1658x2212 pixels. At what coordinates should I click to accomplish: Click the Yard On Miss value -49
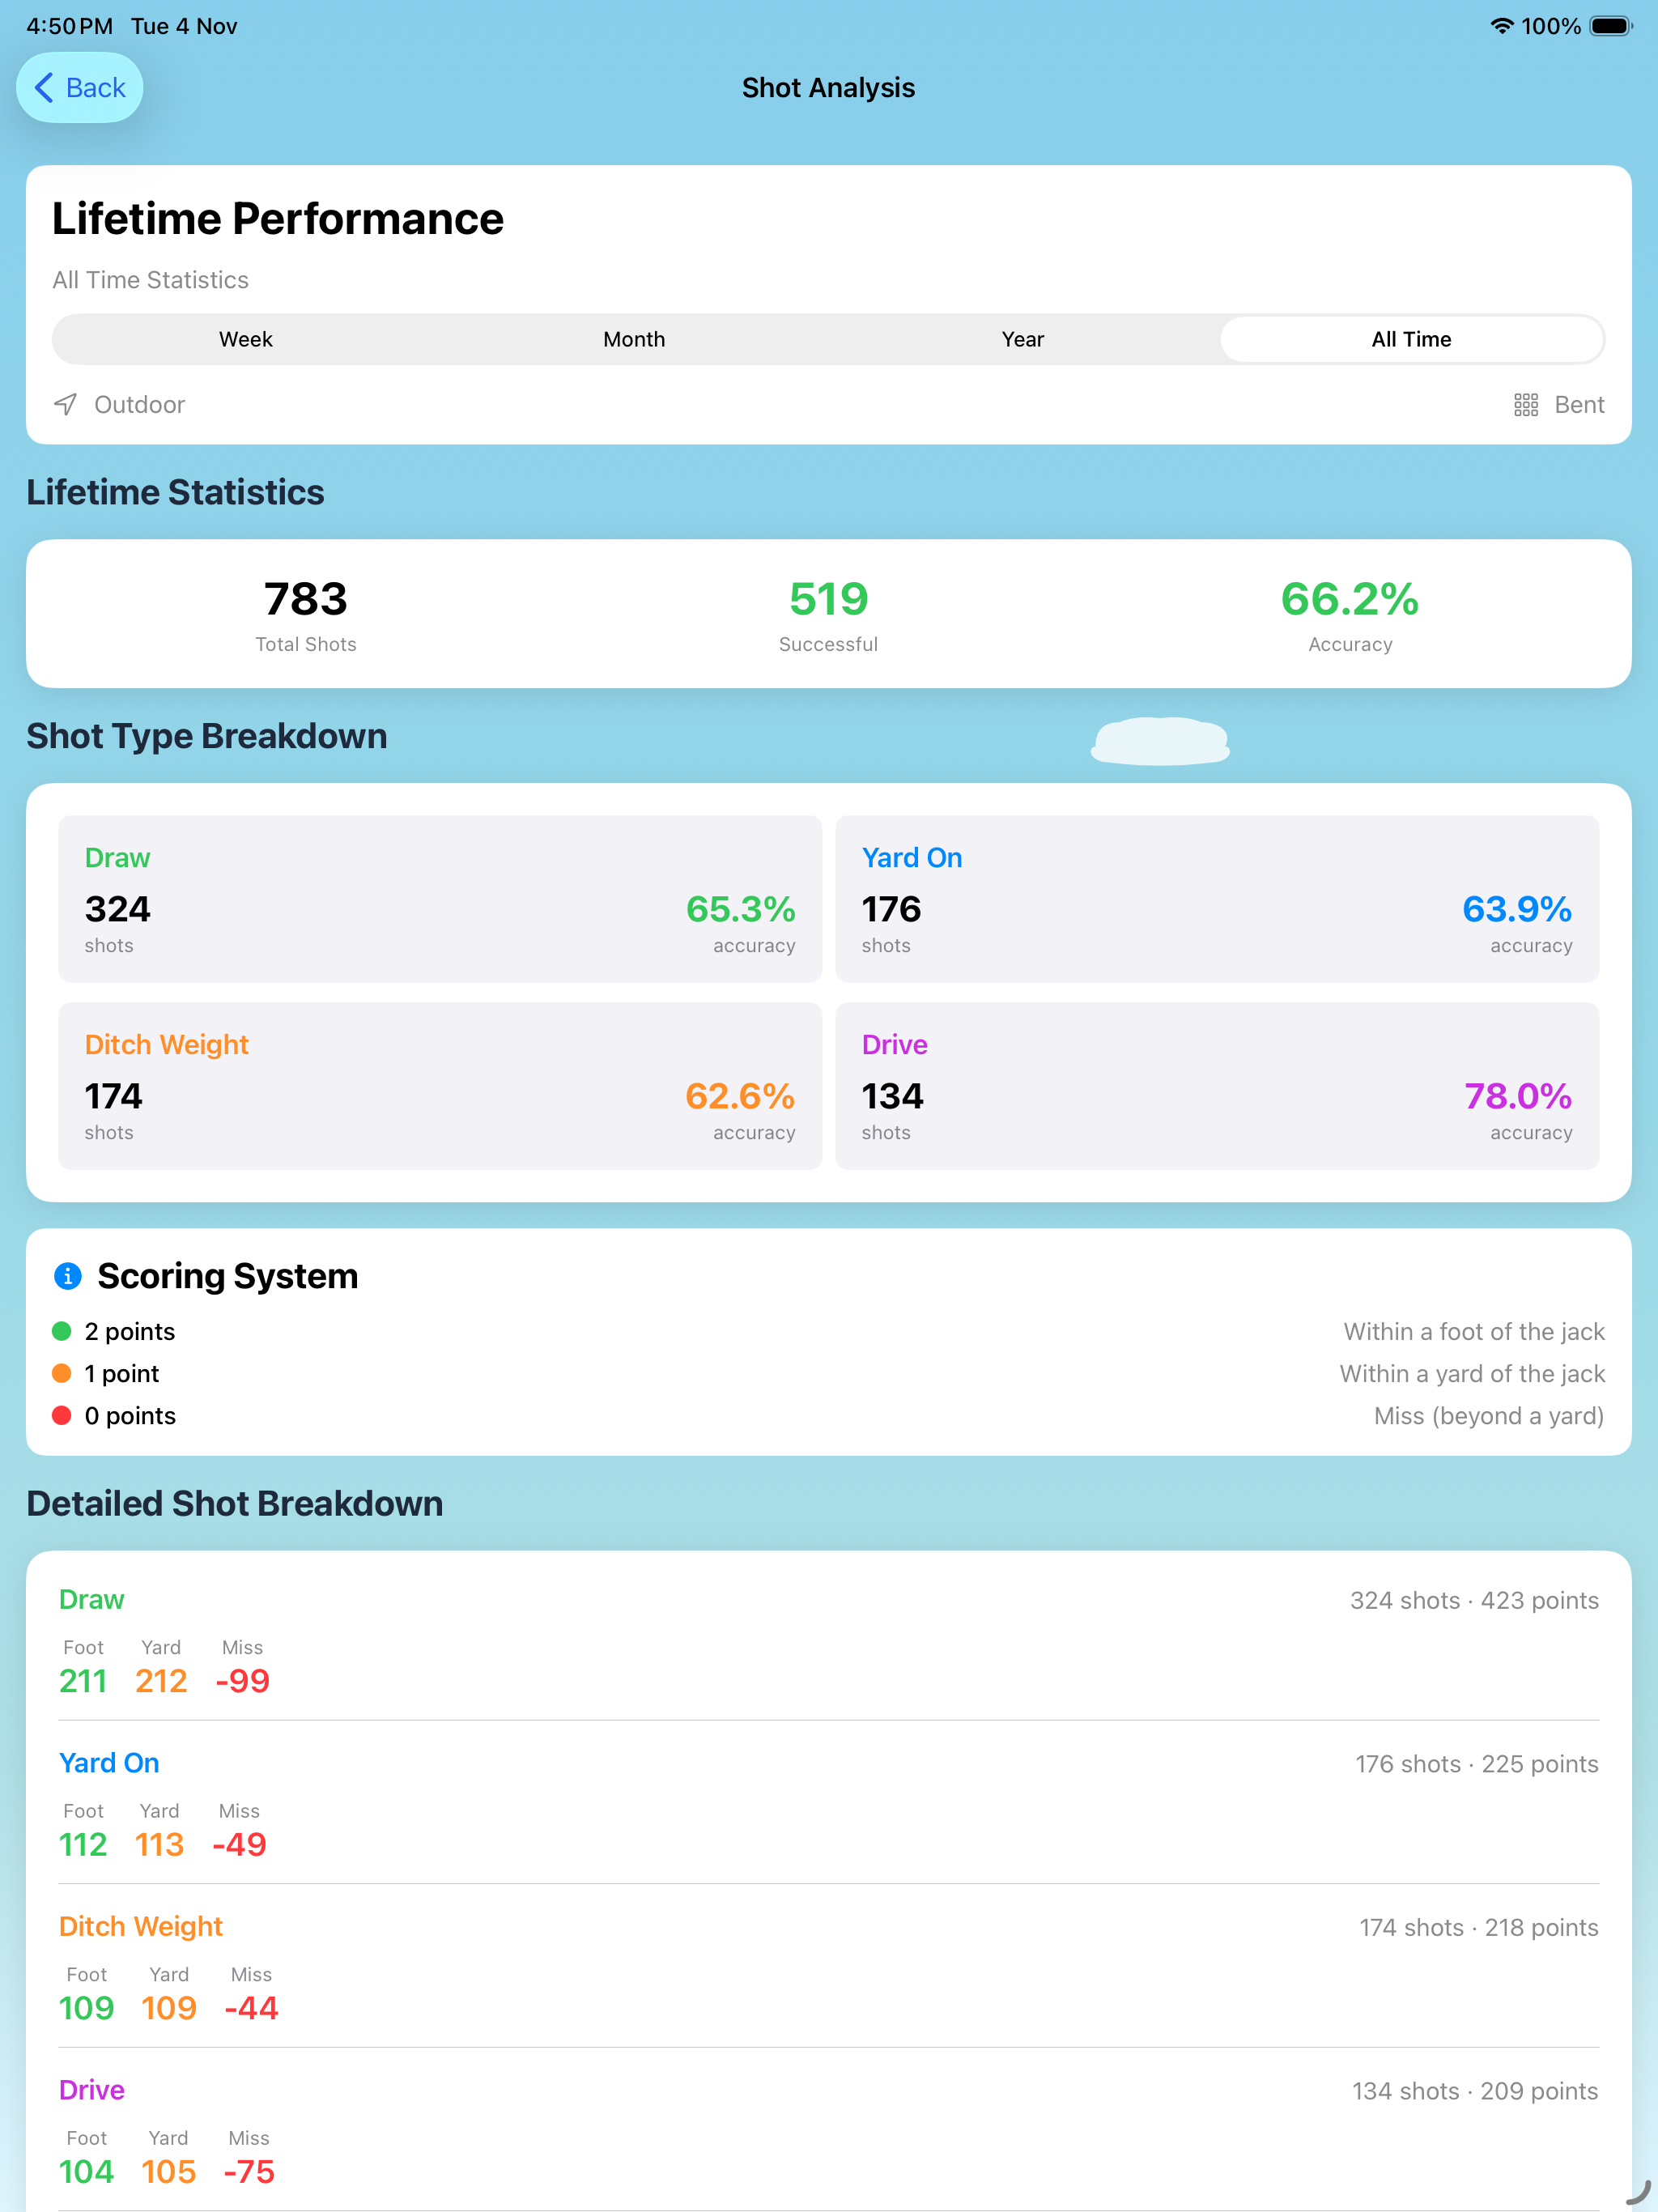[240, 1844]
